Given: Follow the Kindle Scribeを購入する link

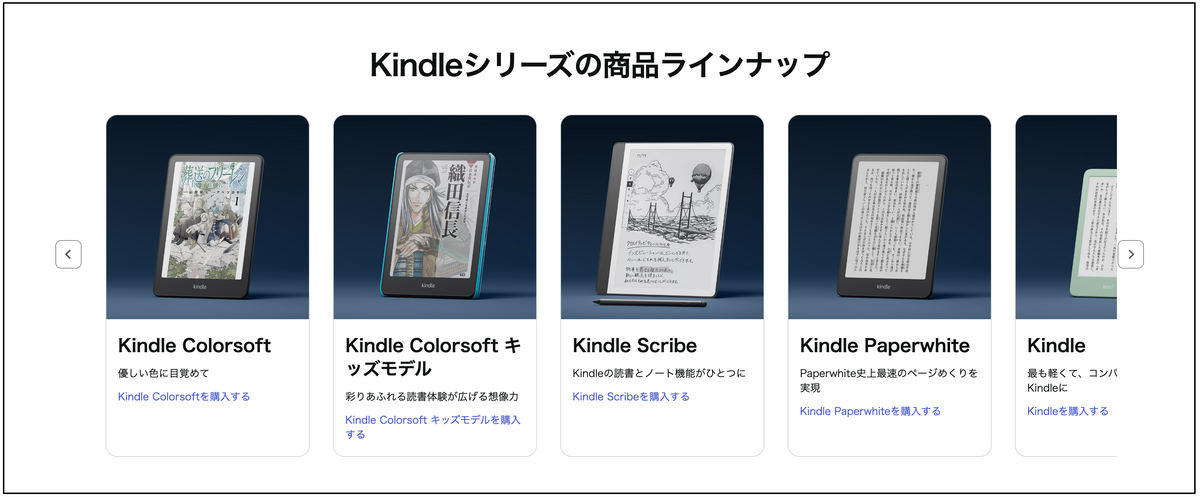Looking at the screenshot, I should click(631, 396).
